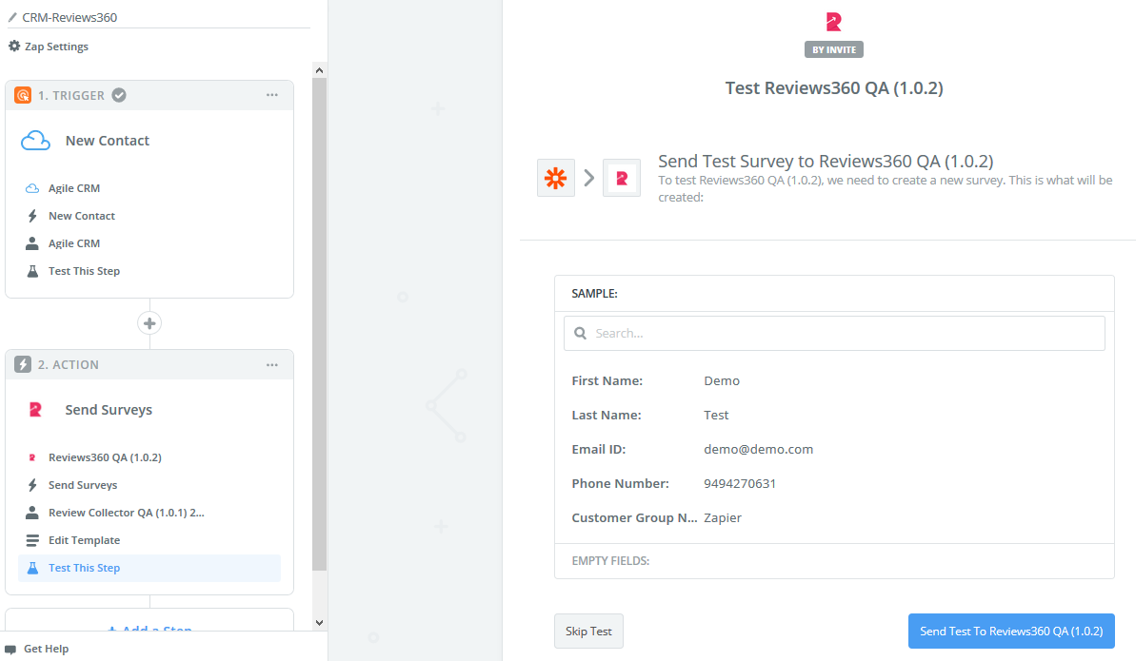The height and width of the screenshot is (665, 1136).
Task: Select the highlighted Test This Step row
Action: [149, 568]
